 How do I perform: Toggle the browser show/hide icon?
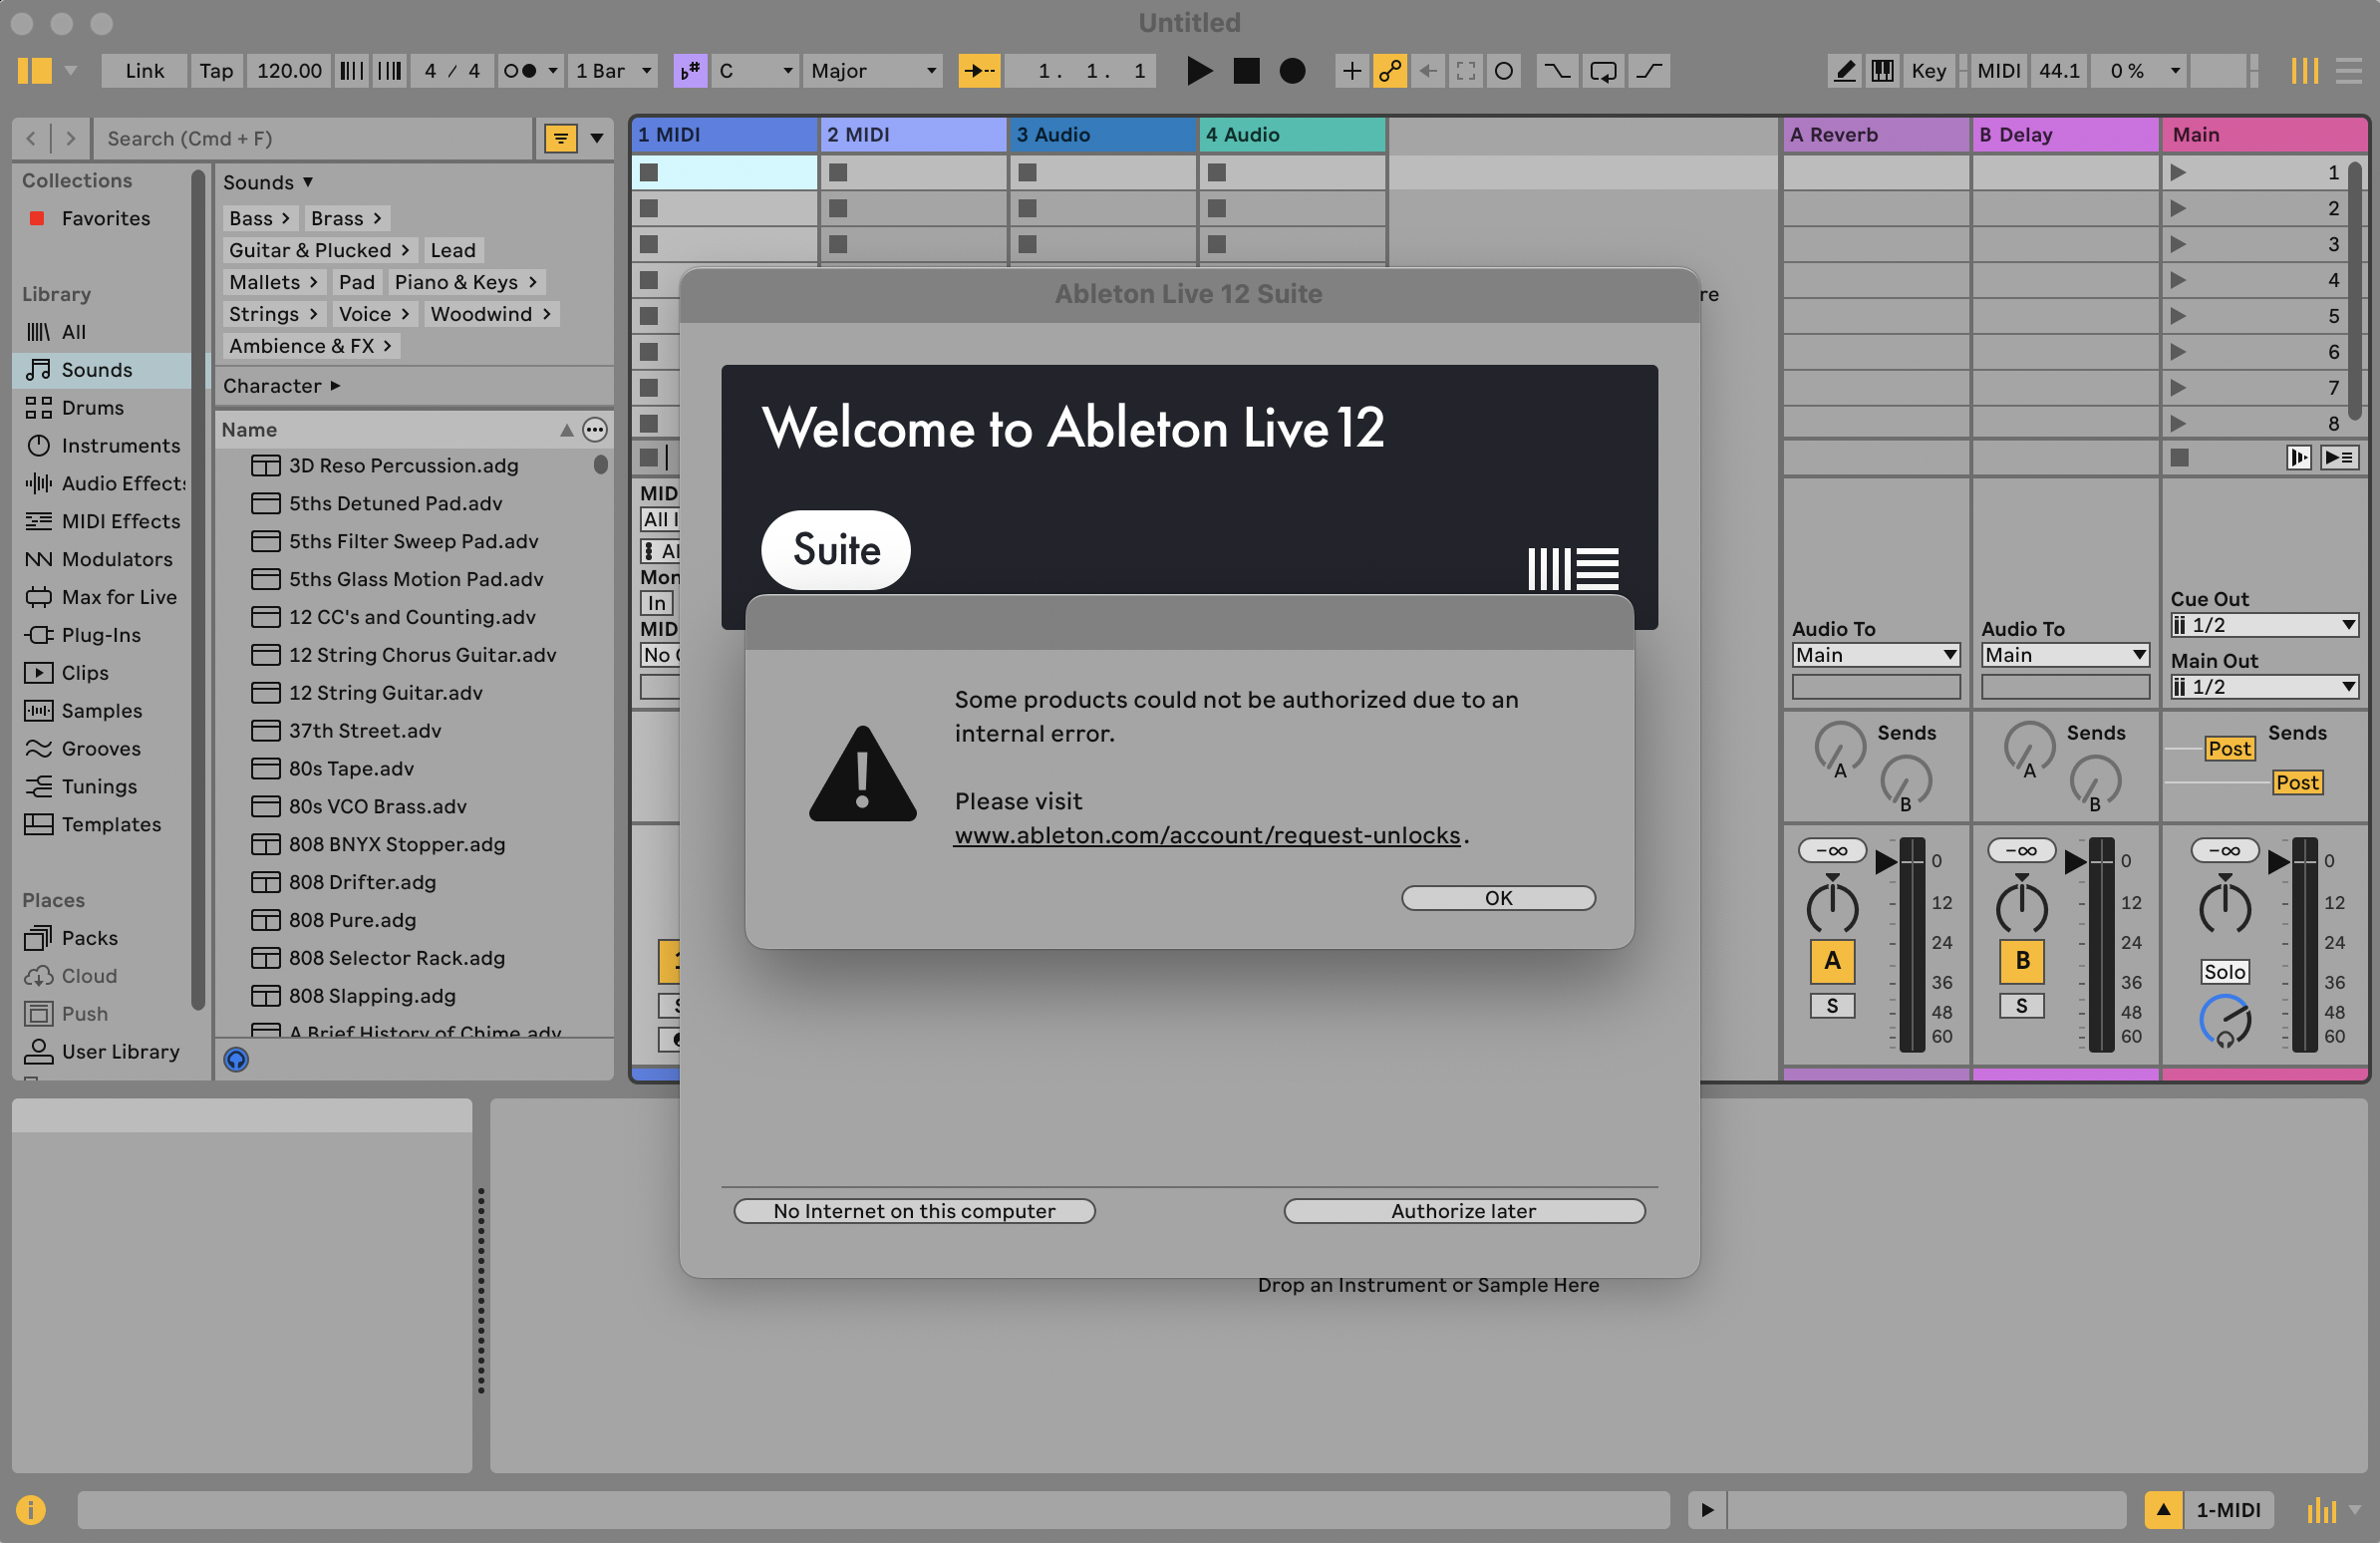click(34, 71)
